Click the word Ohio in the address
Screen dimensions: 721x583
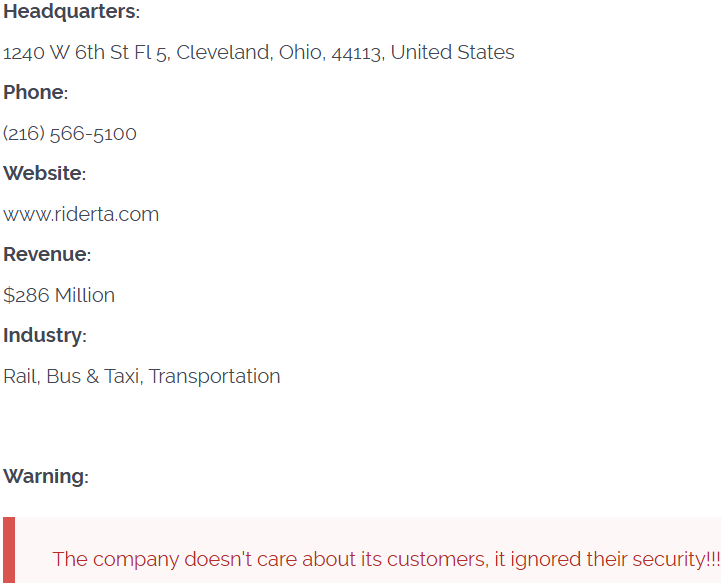click(x=300, y=53)
